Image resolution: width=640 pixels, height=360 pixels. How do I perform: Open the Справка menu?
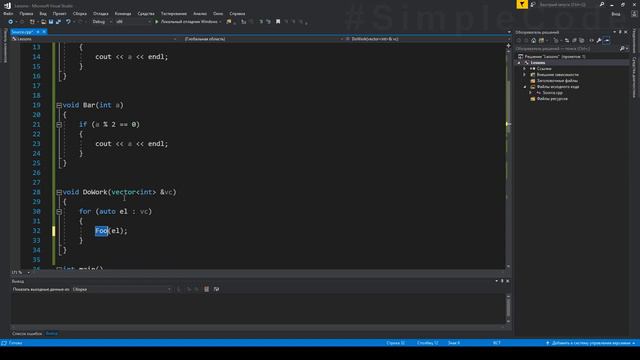pyautogui.click(x=237, y=13)
